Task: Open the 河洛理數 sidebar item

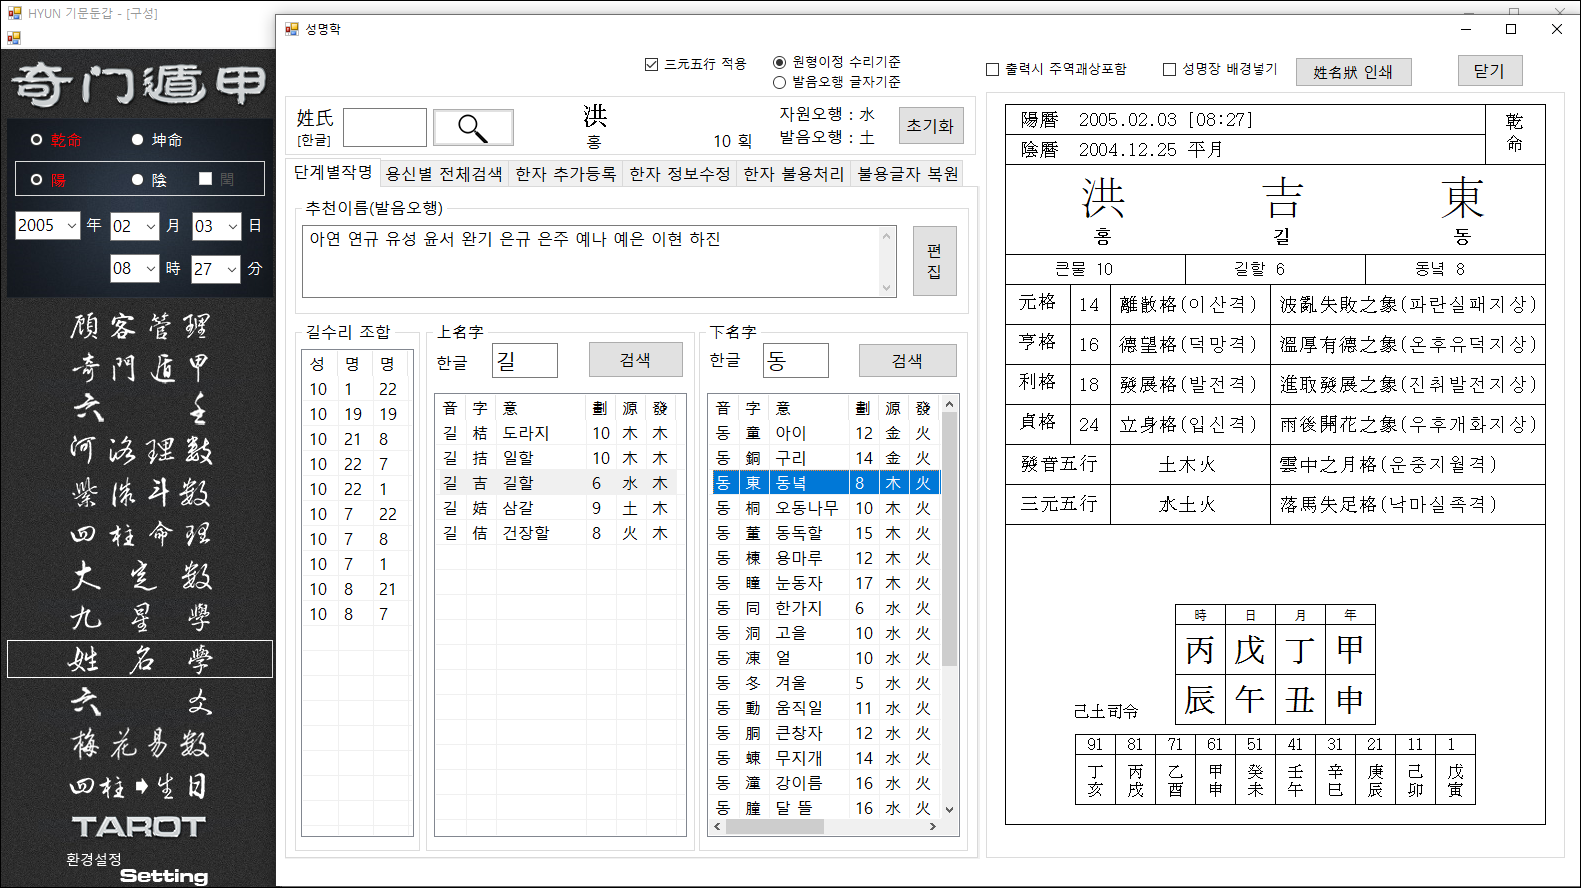Action: point(140,451)
